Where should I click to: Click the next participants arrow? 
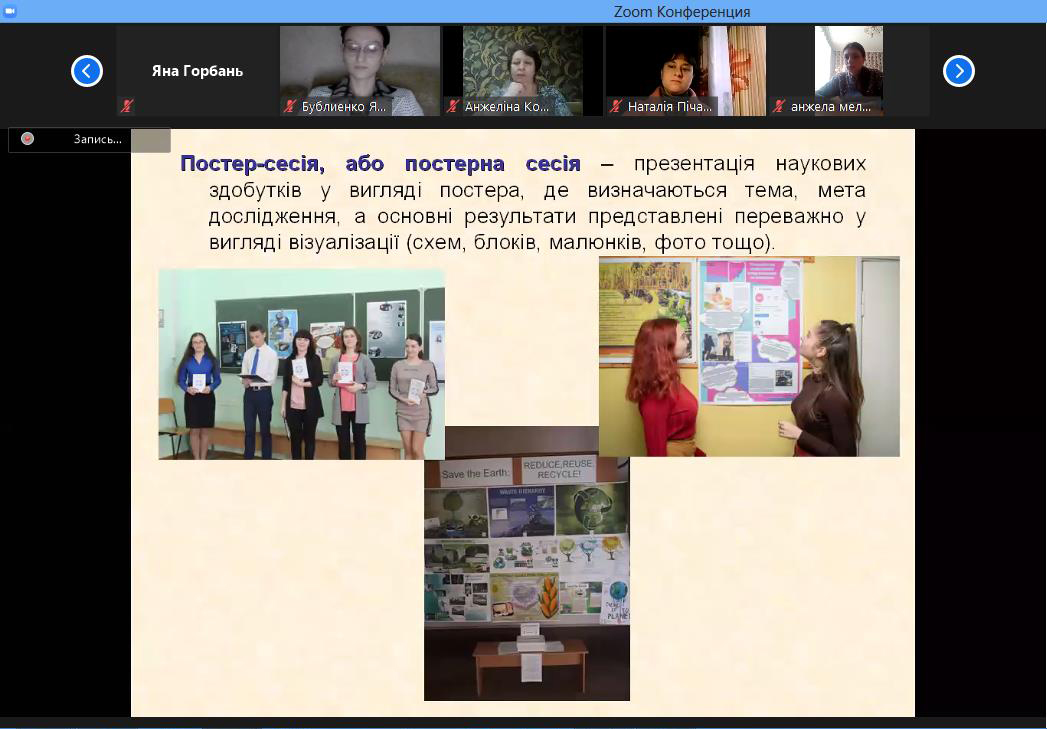(x=958, y=71)
